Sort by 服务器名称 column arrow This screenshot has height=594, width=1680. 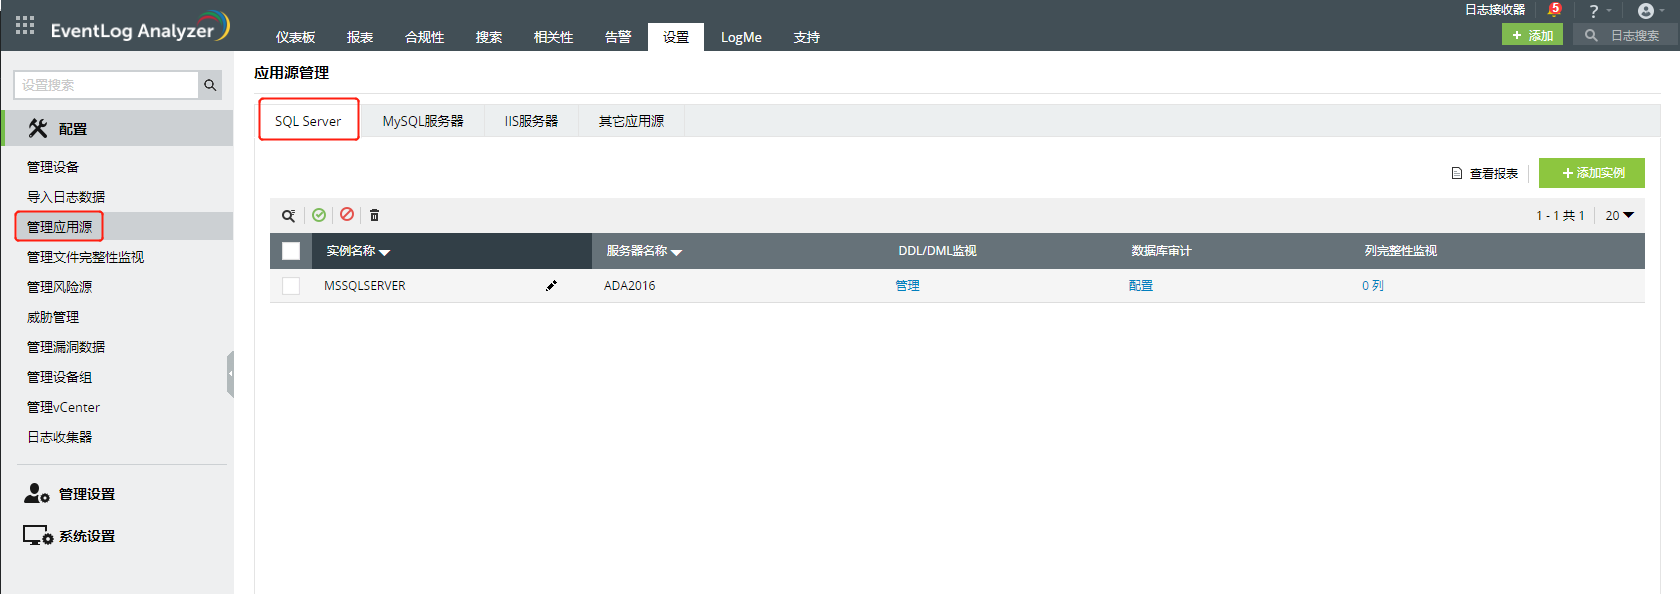(x=677, y=253)
